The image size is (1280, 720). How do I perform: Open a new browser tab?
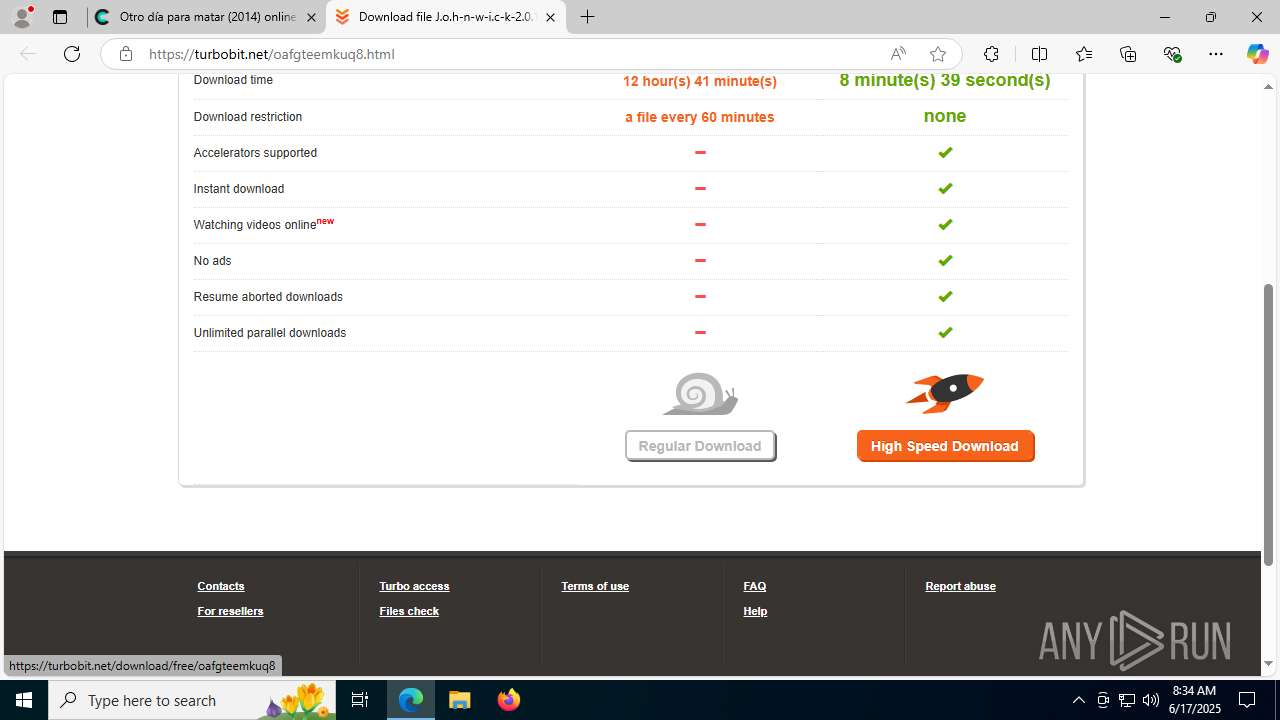point(588,17)
